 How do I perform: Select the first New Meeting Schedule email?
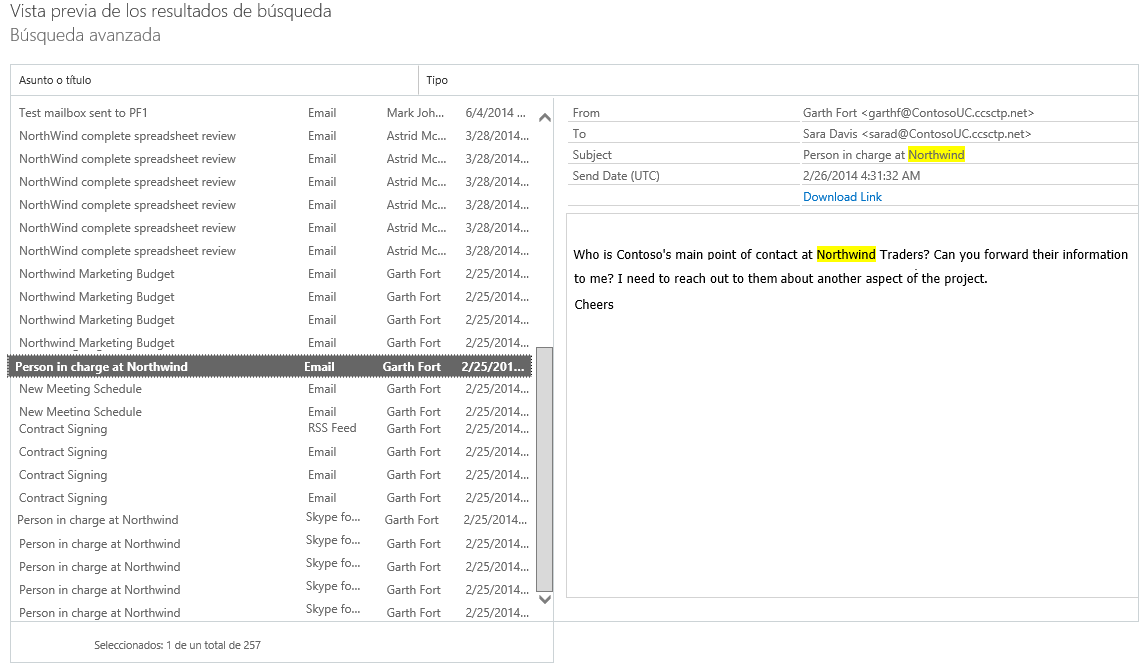[80, 389]
